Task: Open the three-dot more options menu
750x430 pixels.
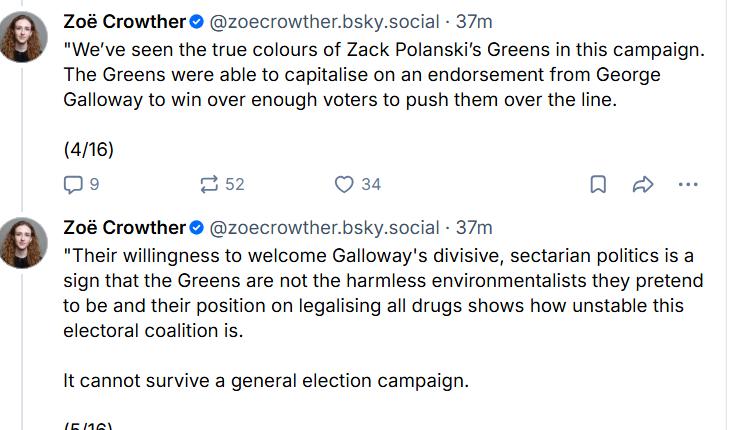Action: point(688,184)
